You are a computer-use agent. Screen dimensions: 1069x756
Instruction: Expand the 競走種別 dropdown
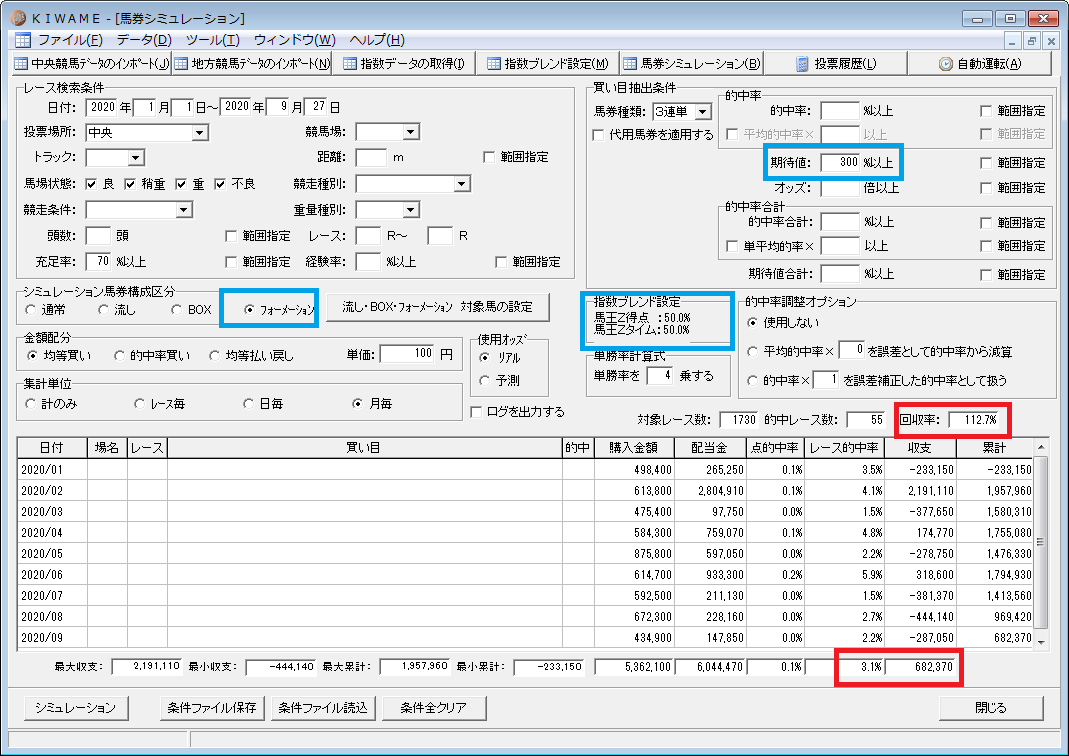tap(462, 183)
